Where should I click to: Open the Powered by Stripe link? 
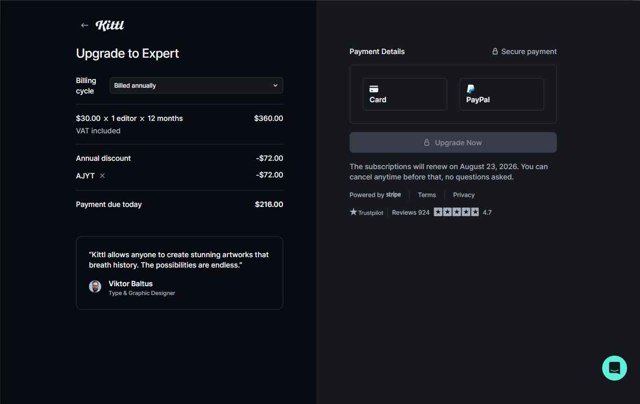coord(375,195)
